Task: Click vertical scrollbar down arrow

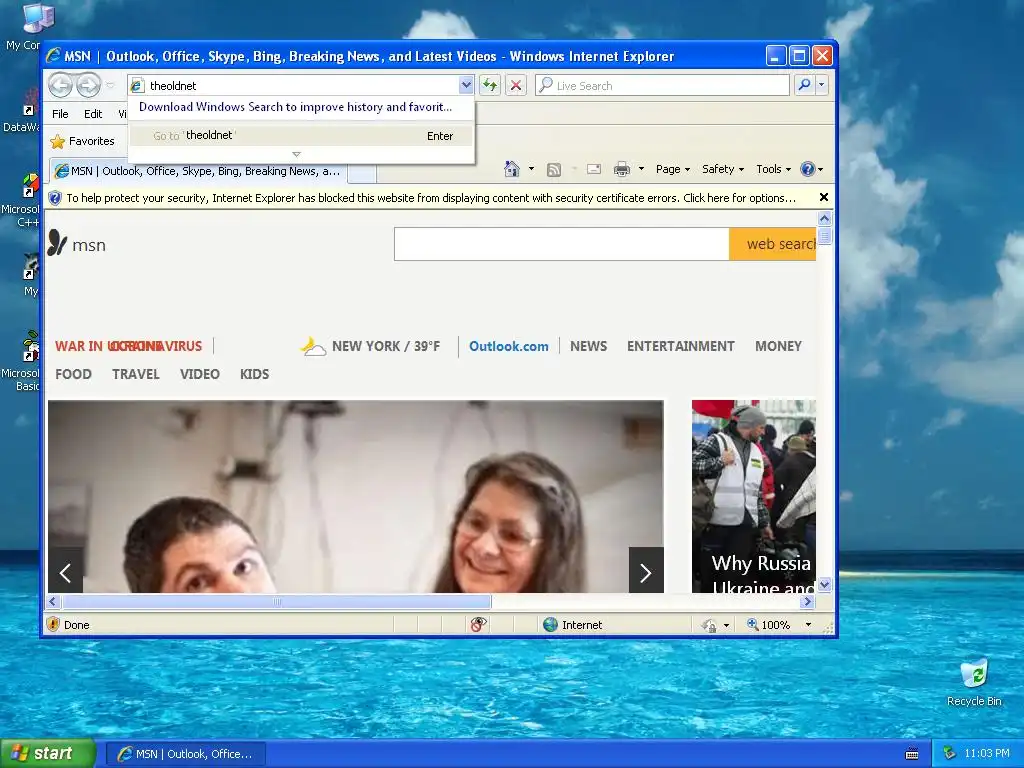Action: [824, 584]
